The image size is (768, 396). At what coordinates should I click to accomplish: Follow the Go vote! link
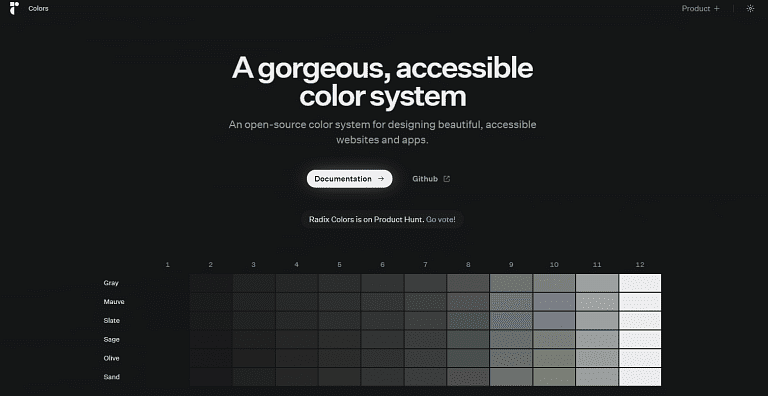pyautogui.click(x=441, y=220)
